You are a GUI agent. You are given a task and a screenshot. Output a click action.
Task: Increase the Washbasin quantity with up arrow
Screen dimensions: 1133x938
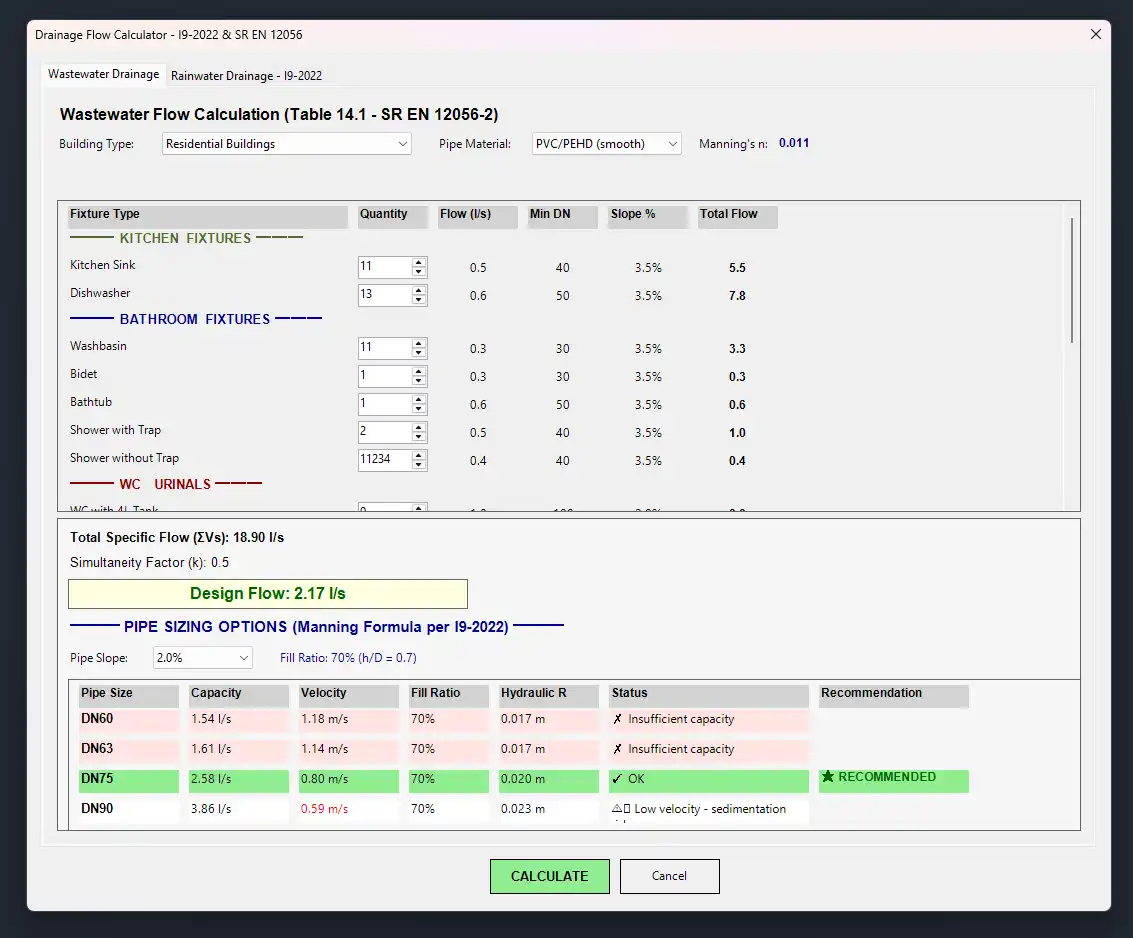[x=419, y=344]
